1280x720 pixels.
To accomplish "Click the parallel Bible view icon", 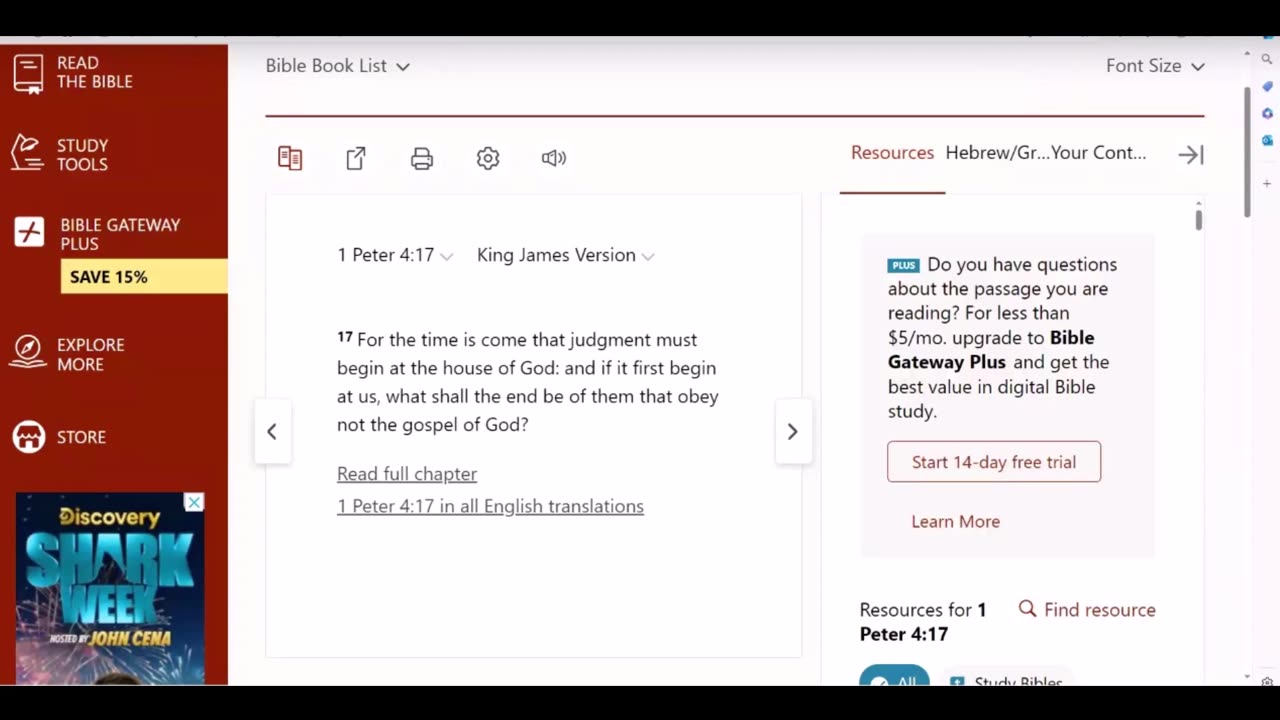I will point(290,158).
